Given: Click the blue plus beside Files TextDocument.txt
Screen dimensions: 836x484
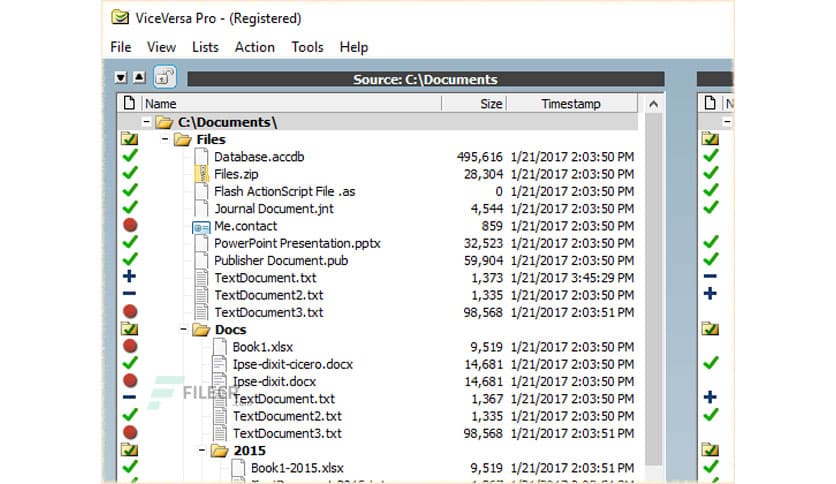Looking at the screenshot, I should 129,276.
